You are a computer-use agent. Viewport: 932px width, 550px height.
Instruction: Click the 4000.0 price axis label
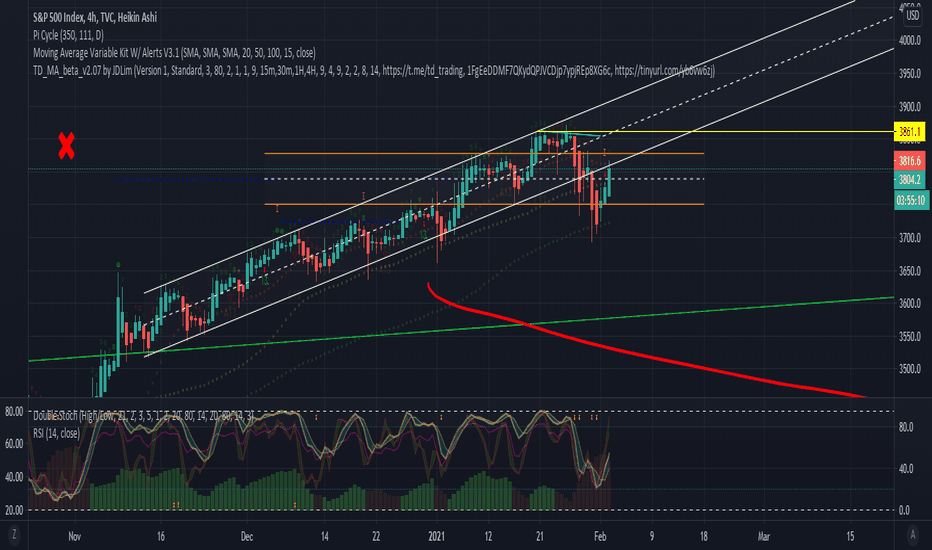[x=909, y=40]
